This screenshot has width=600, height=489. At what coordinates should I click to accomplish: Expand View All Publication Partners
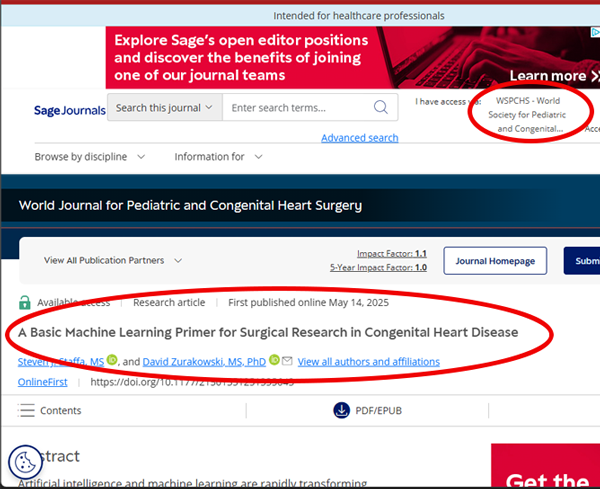click(112, 261)
